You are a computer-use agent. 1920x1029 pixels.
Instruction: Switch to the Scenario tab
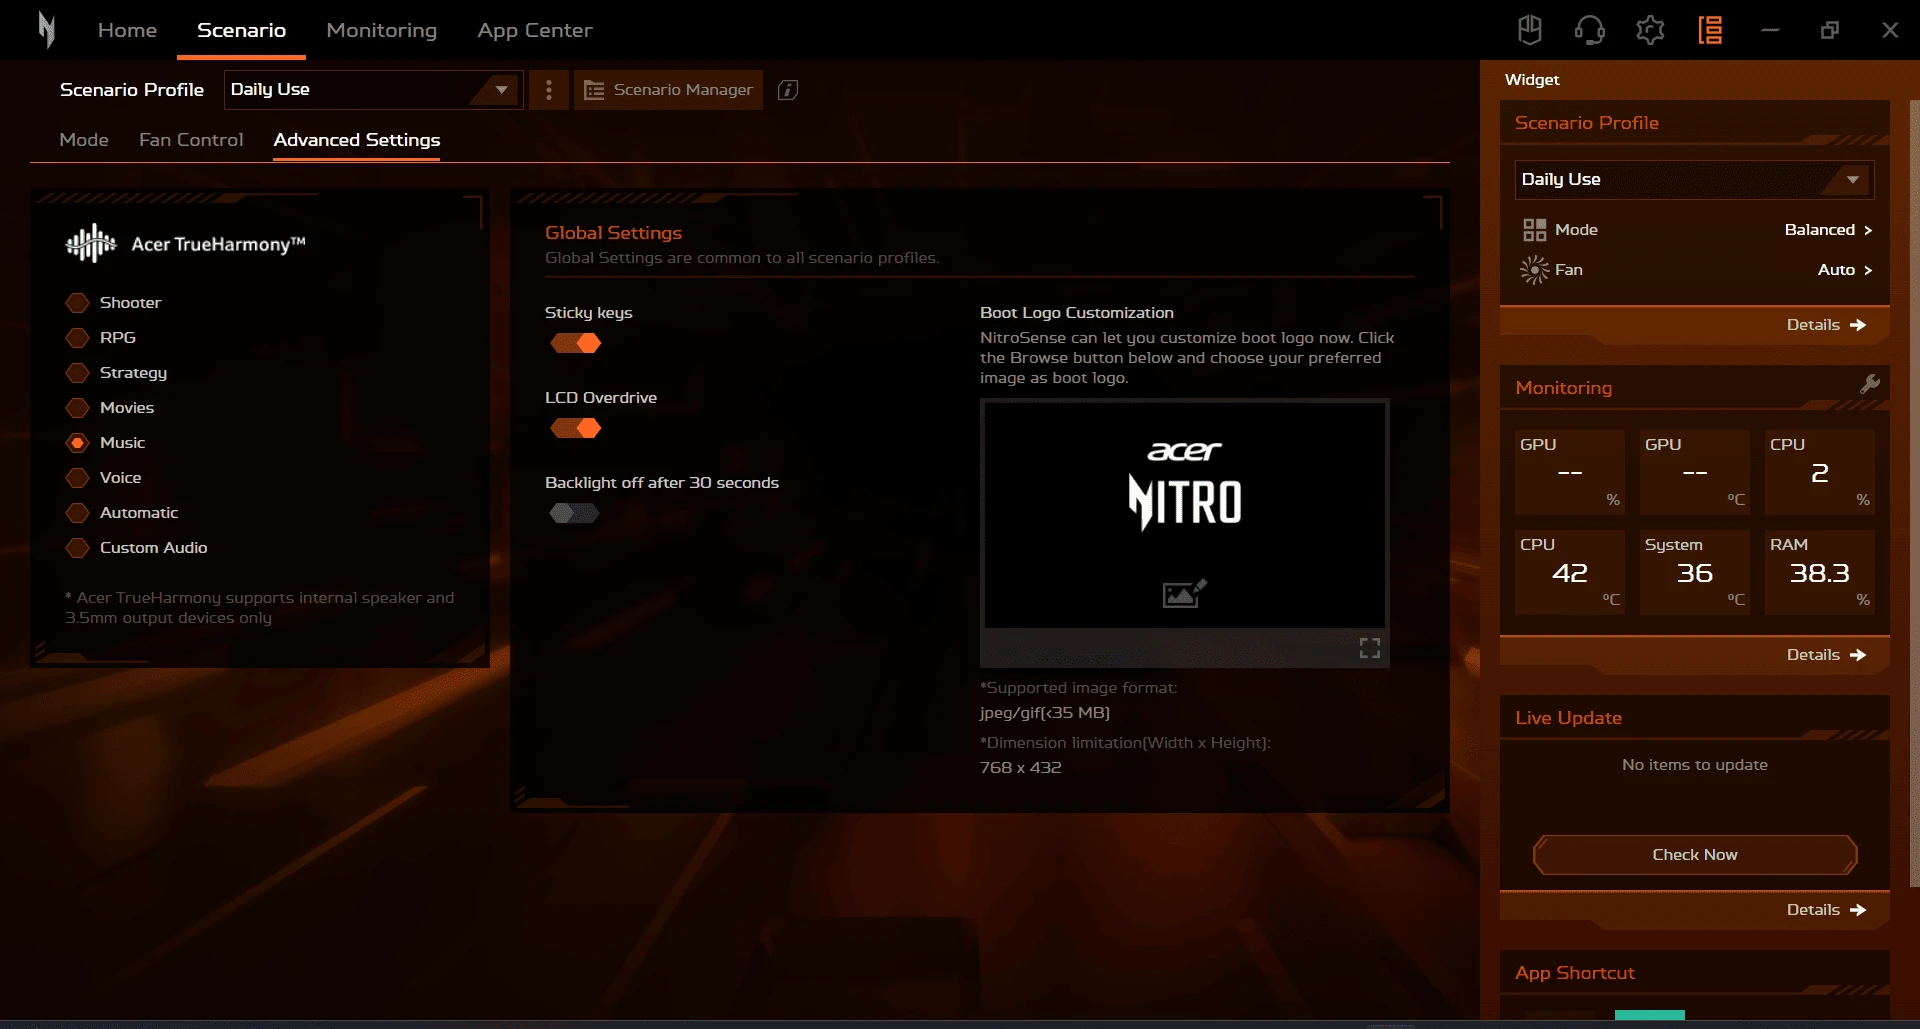(241, 30)
